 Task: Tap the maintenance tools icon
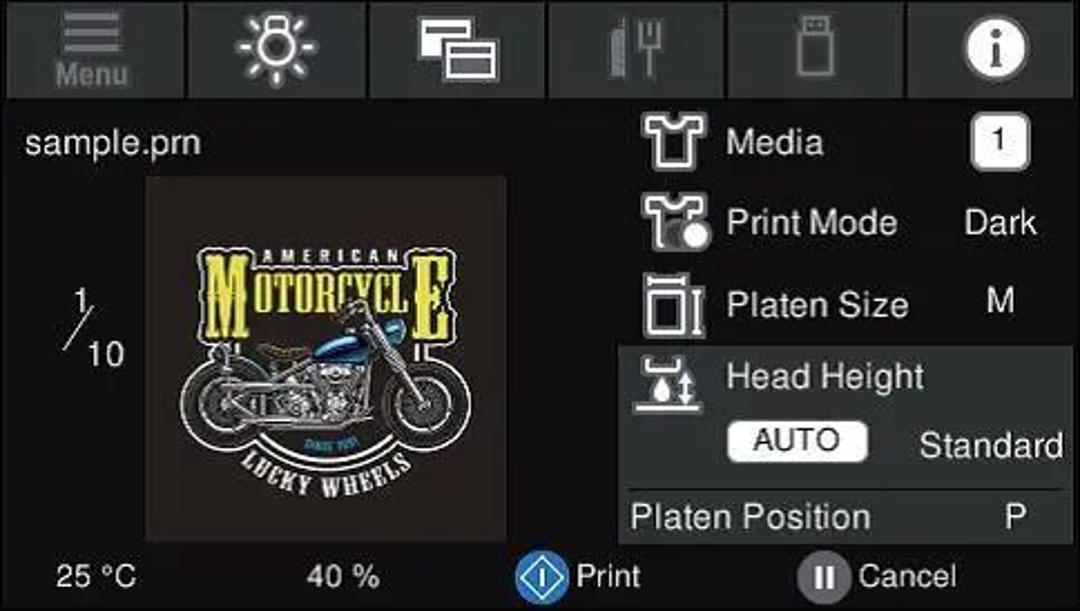click(635, 50)
